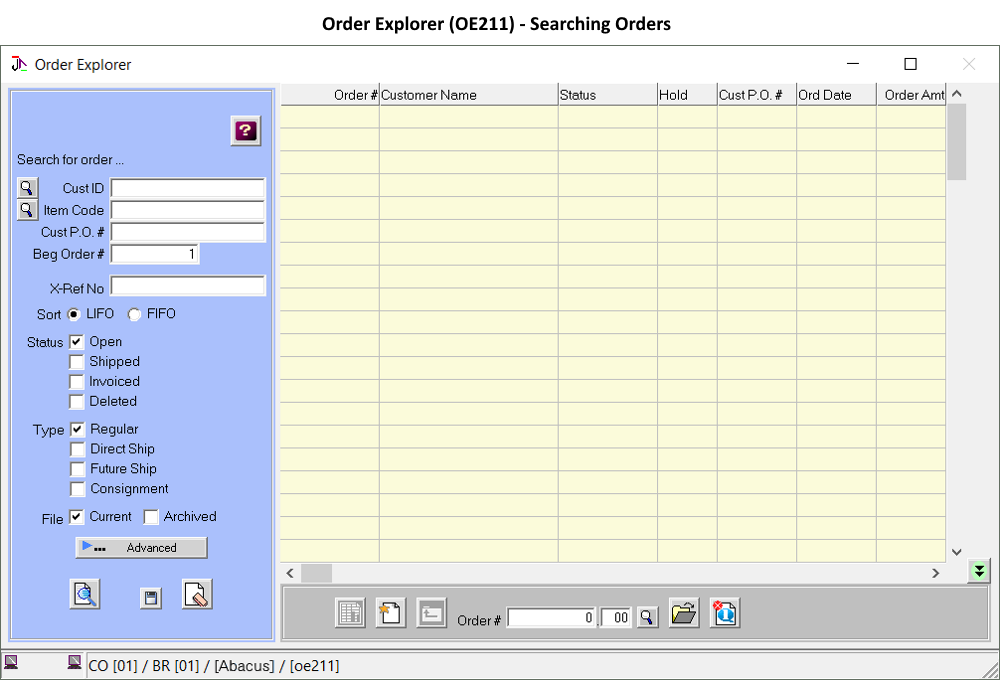Image resolution: width=1000 pixels, height=680 pixels.
Task: Click the return arrow button in bottom toolbar
Action: (x=431, y=613)
